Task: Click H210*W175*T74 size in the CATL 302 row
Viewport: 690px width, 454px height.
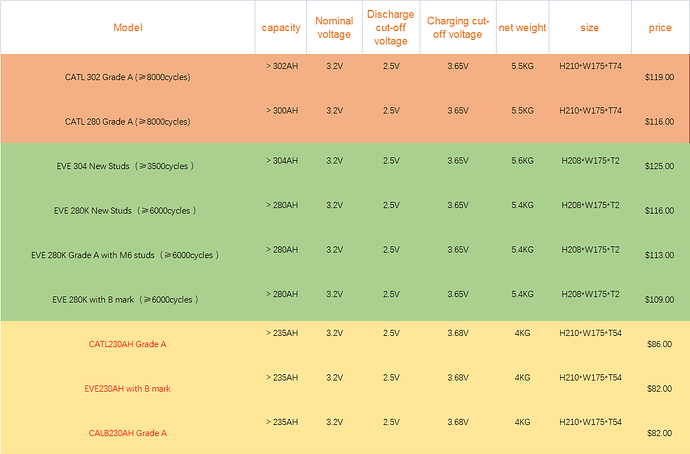Action: pos(590,66)
